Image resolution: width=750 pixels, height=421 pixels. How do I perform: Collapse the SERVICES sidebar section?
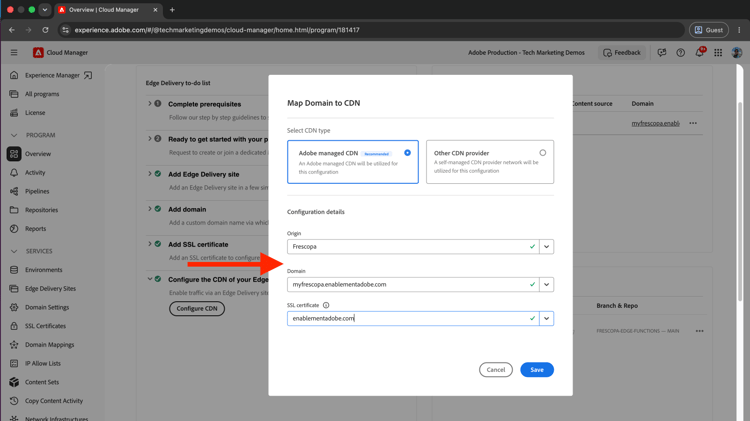(14, 251)
